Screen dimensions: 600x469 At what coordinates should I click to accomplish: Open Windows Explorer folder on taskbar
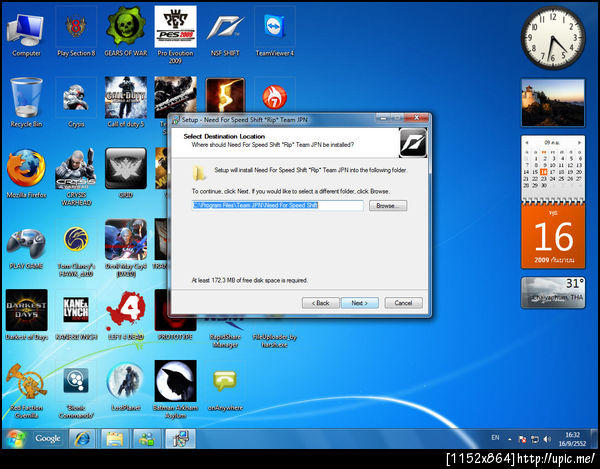pyautogui.click(x=114, y=439)
